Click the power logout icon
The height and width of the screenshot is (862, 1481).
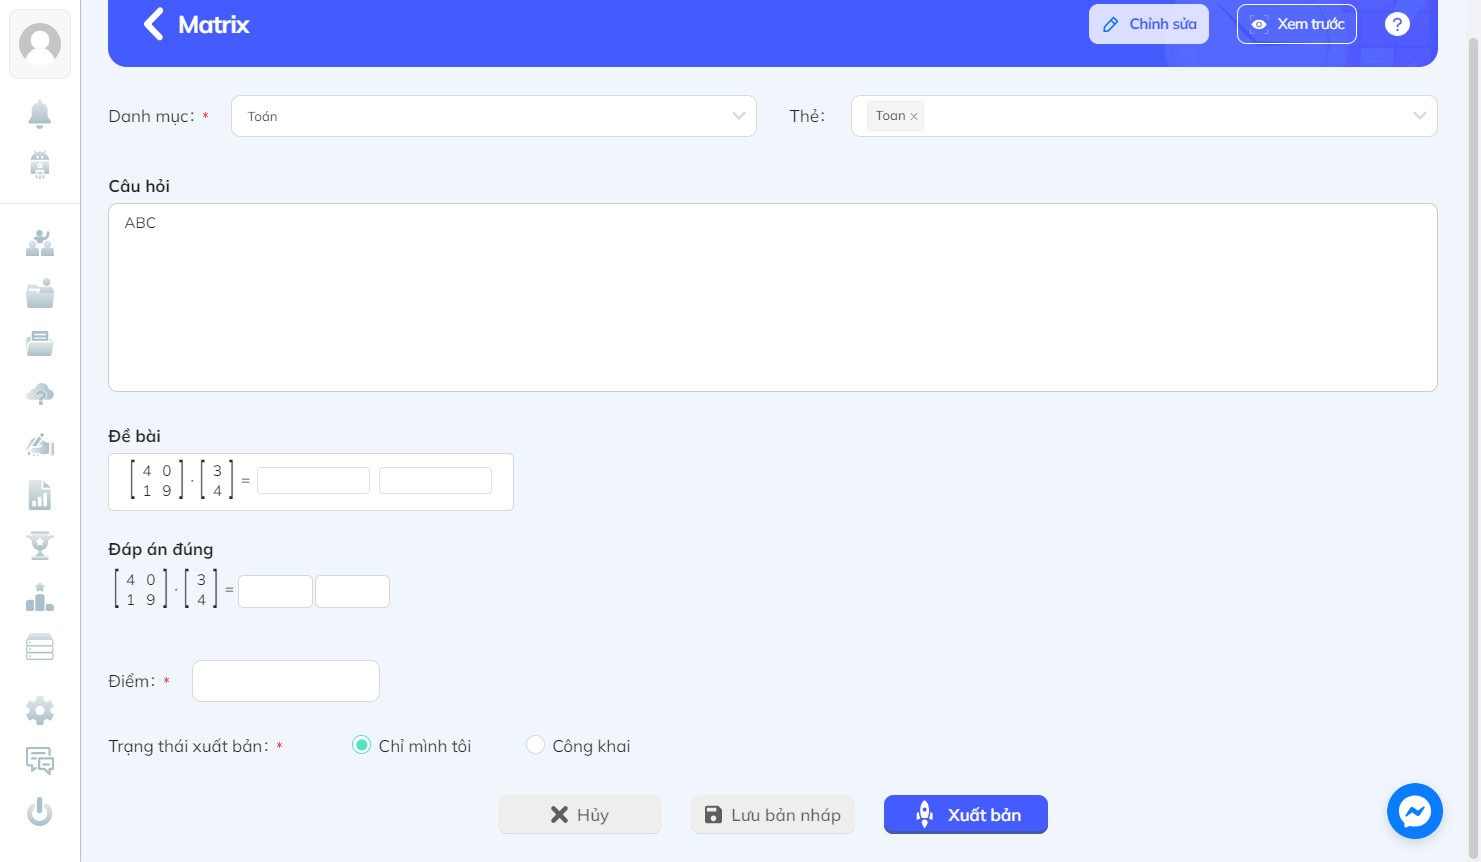point(40,811)
